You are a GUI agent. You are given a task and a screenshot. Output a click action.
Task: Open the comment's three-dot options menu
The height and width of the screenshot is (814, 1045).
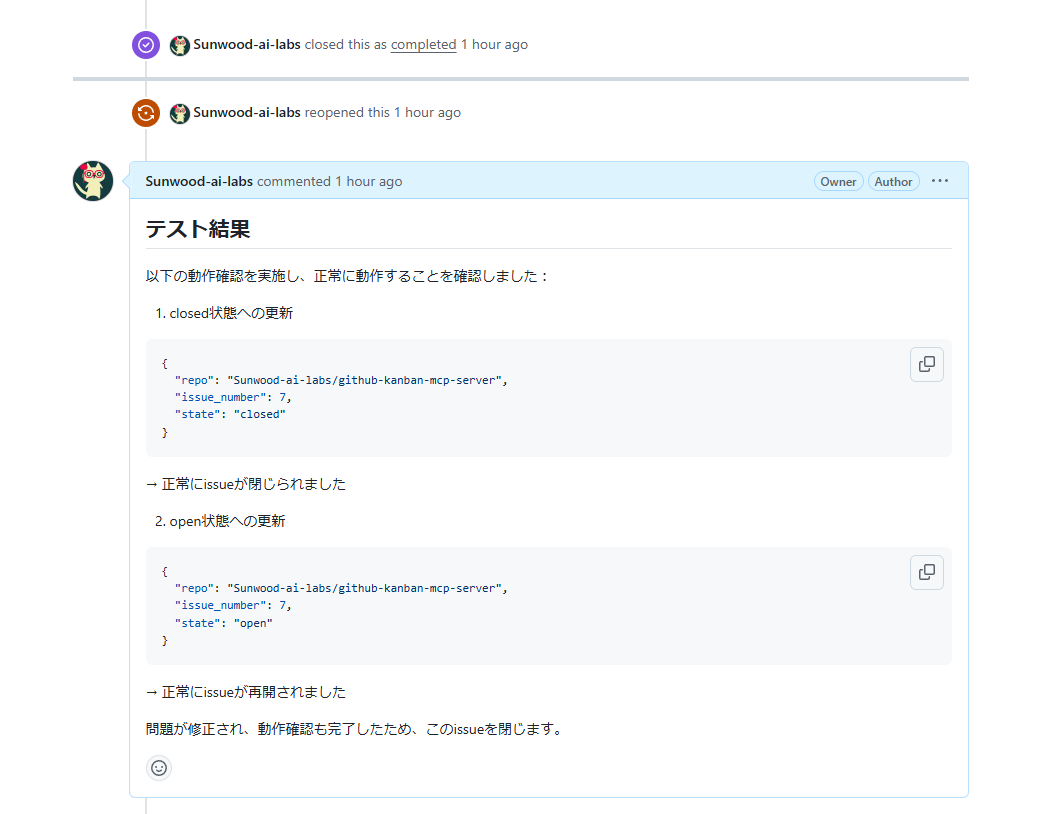[940, 181]
